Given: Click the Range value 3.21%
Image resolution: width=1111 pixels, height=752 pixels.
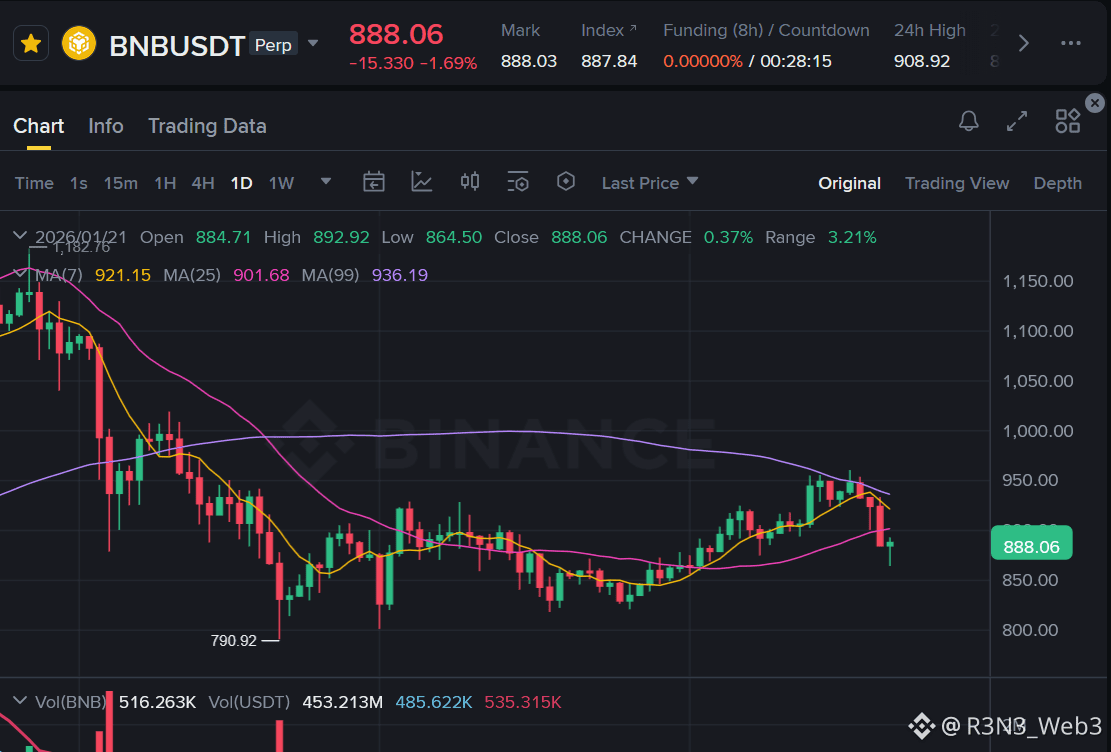Looking at the screenshot, I should [x=852, y=237].
